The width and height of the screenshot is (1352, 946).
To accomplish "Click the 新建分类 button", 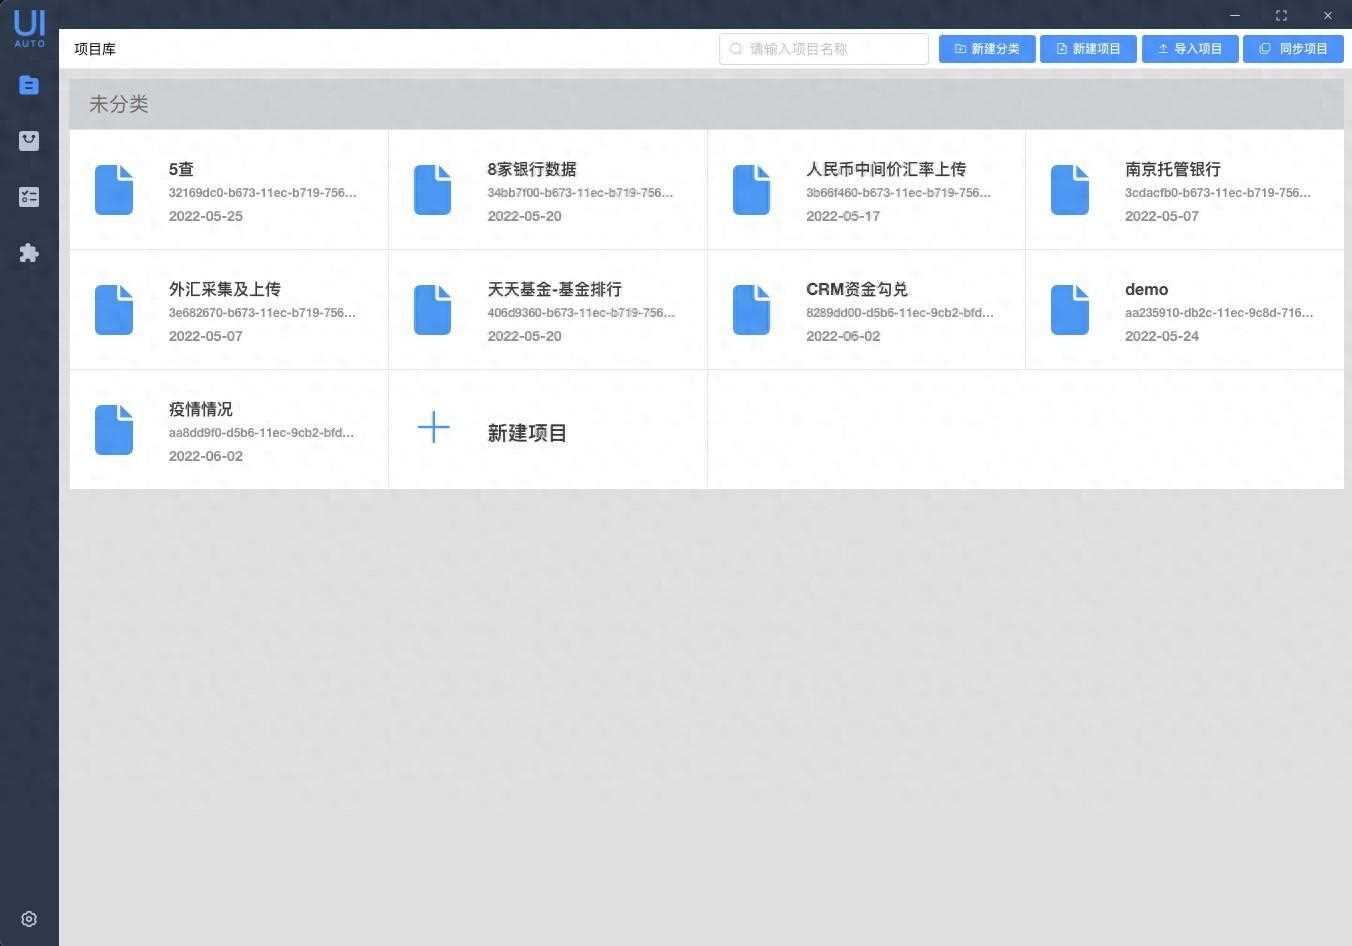I will coord(987,49).
